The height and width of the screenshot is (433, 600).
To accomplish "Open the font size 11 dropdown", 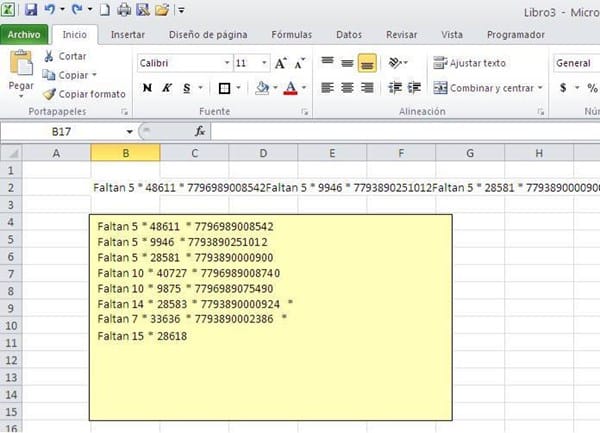I will [x=264, y=63].
